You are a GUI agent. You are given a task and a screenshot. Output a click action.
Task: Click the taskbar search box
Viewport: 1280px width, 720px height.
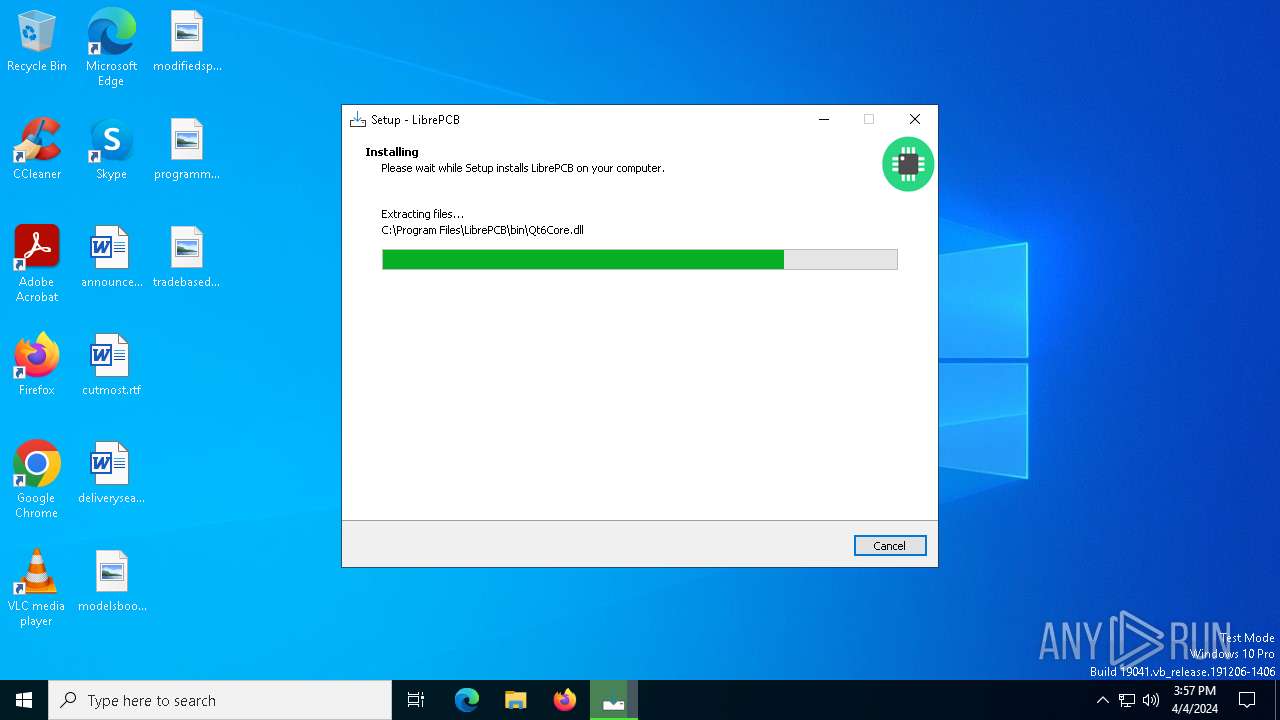coord(220,700)
